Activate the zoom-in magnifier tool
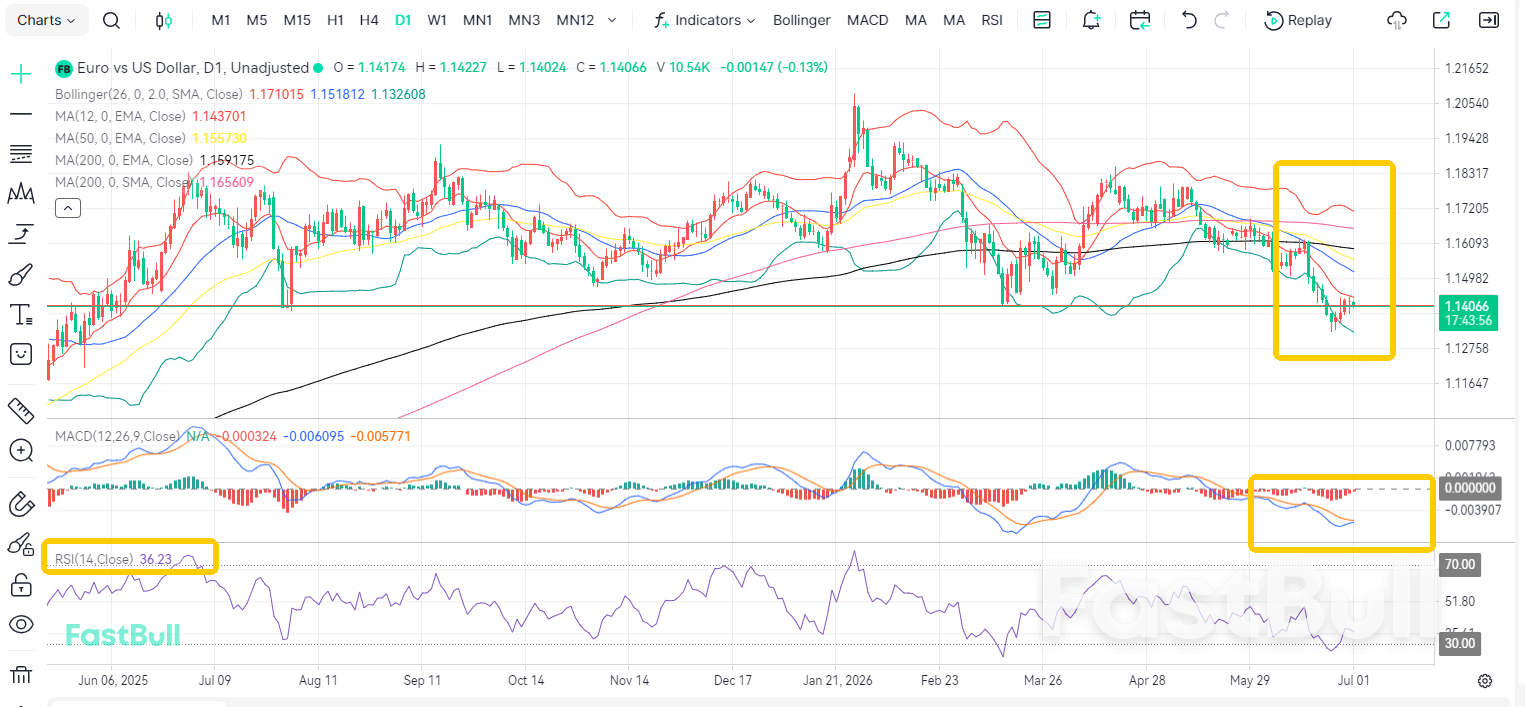1525x707 pixels. point(21,450)
